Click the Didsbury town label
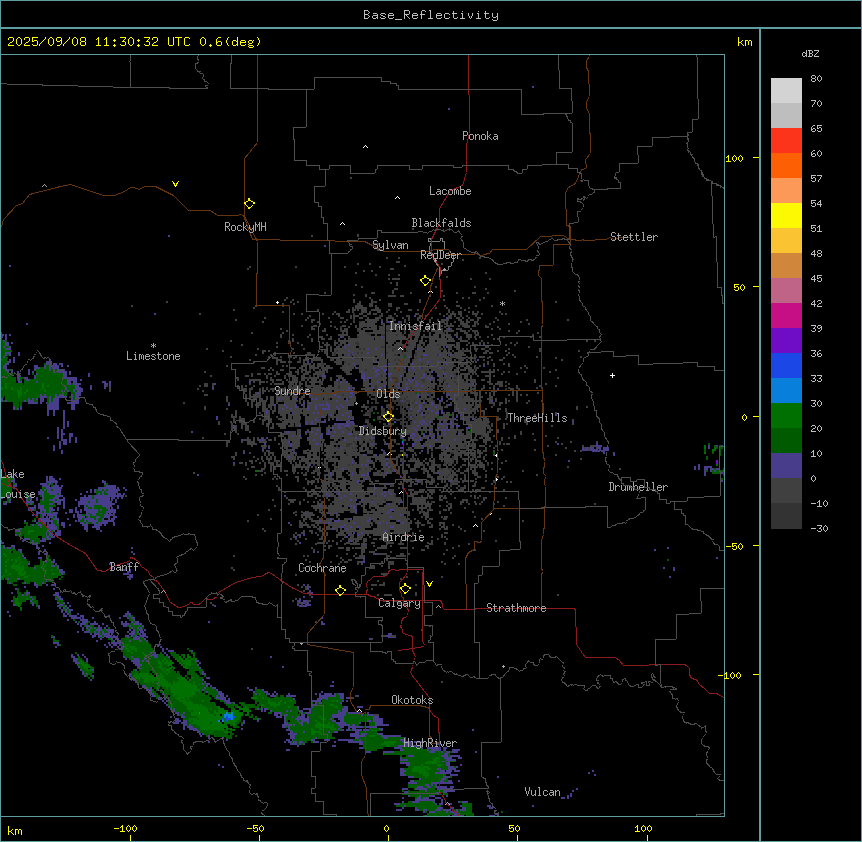Viewport: 862px width, 842px height. [383, 431]
